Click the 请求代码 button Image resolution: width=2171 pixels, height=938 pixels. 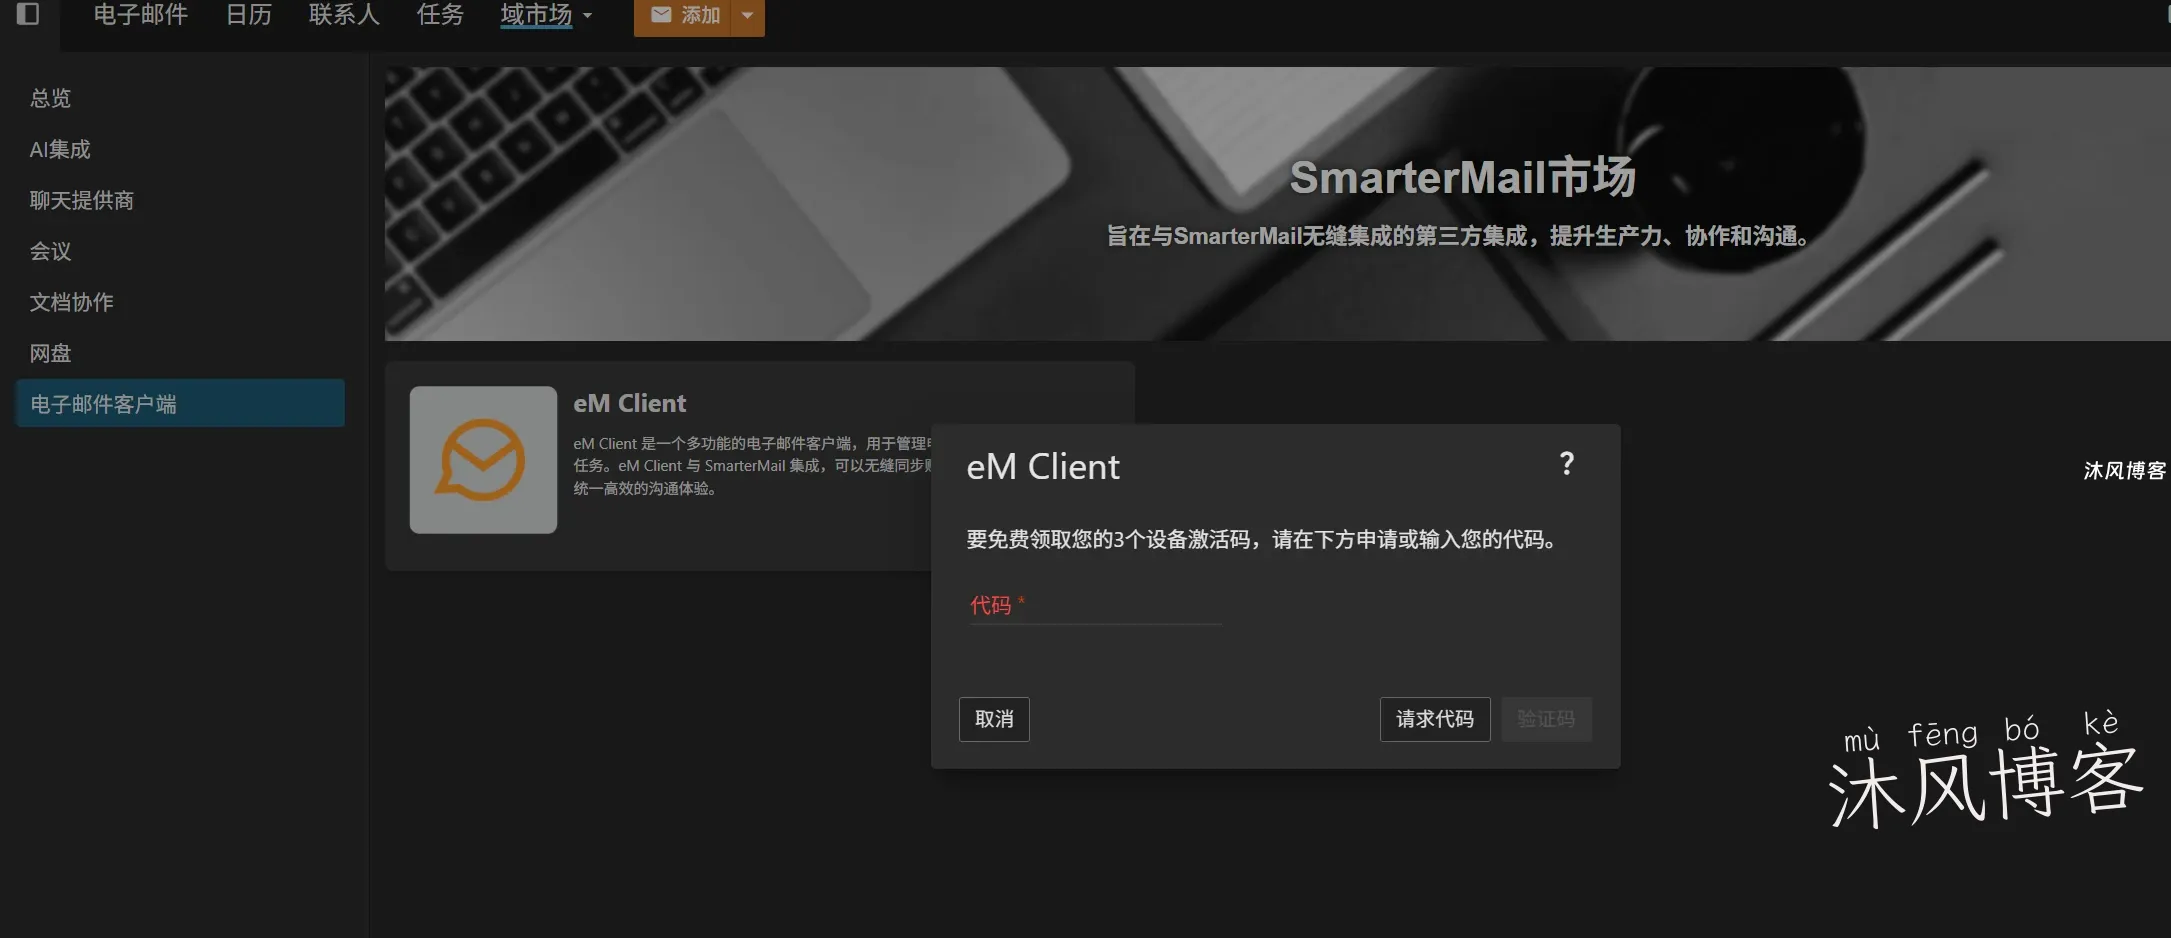pyautogui.click(x=1435, y=719)
